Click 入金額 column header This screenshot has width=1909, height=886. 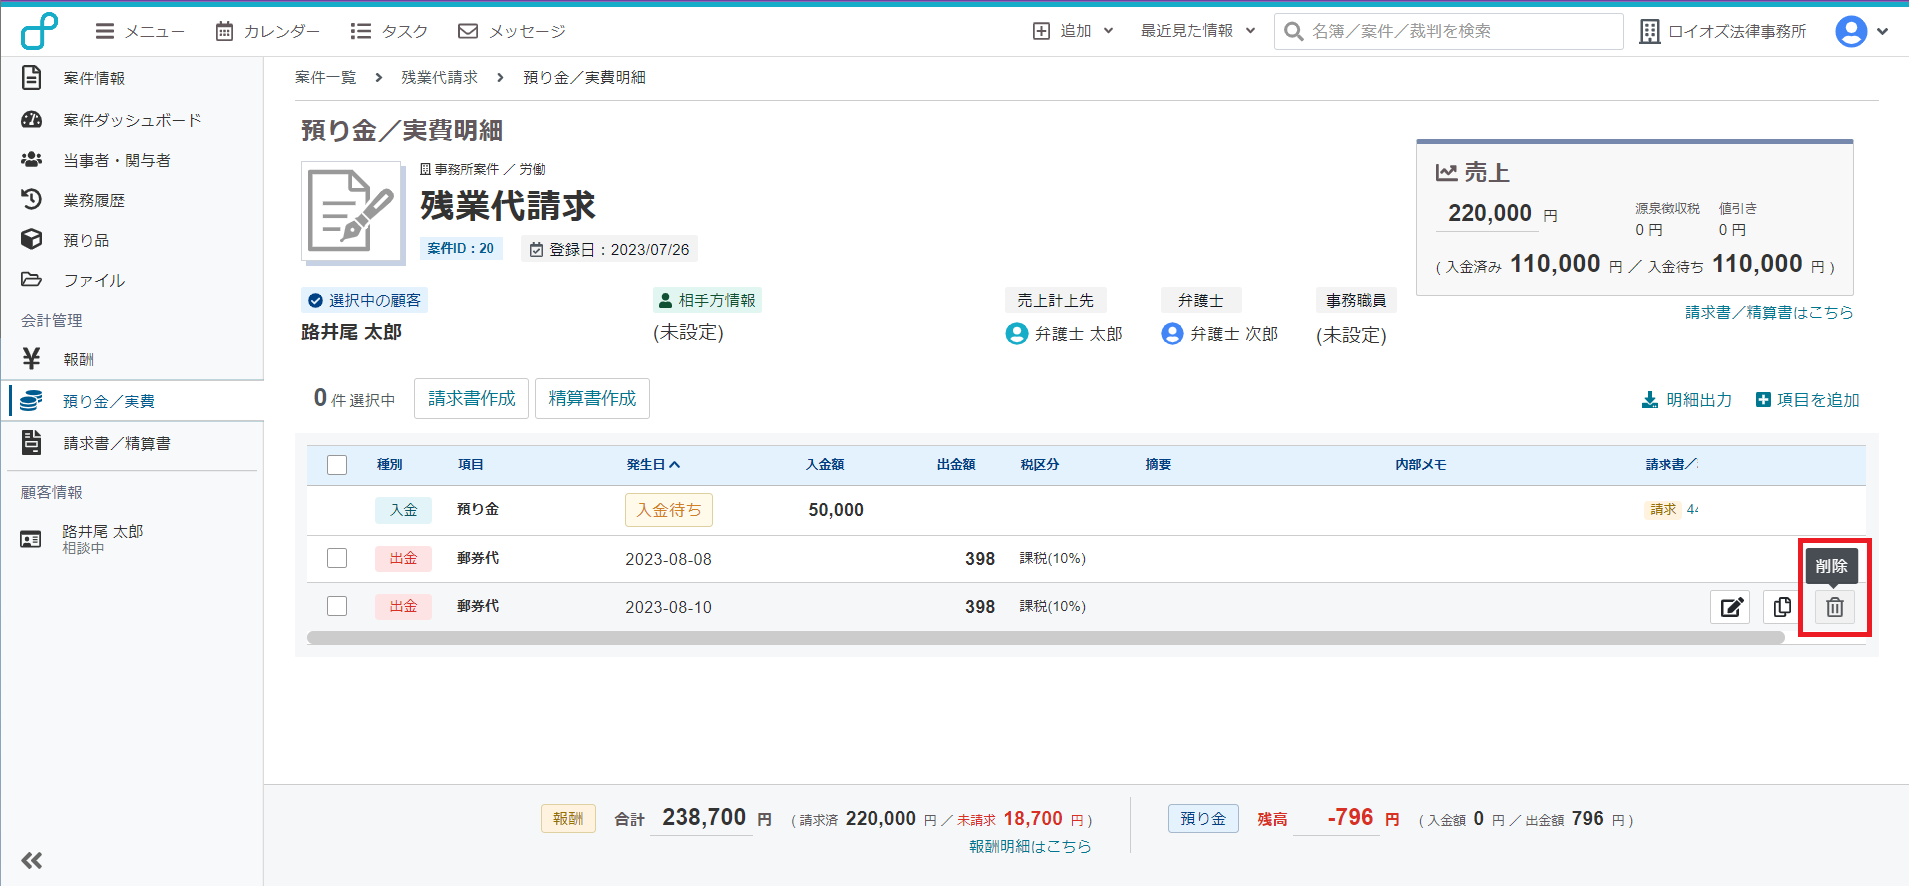point(825,464)
